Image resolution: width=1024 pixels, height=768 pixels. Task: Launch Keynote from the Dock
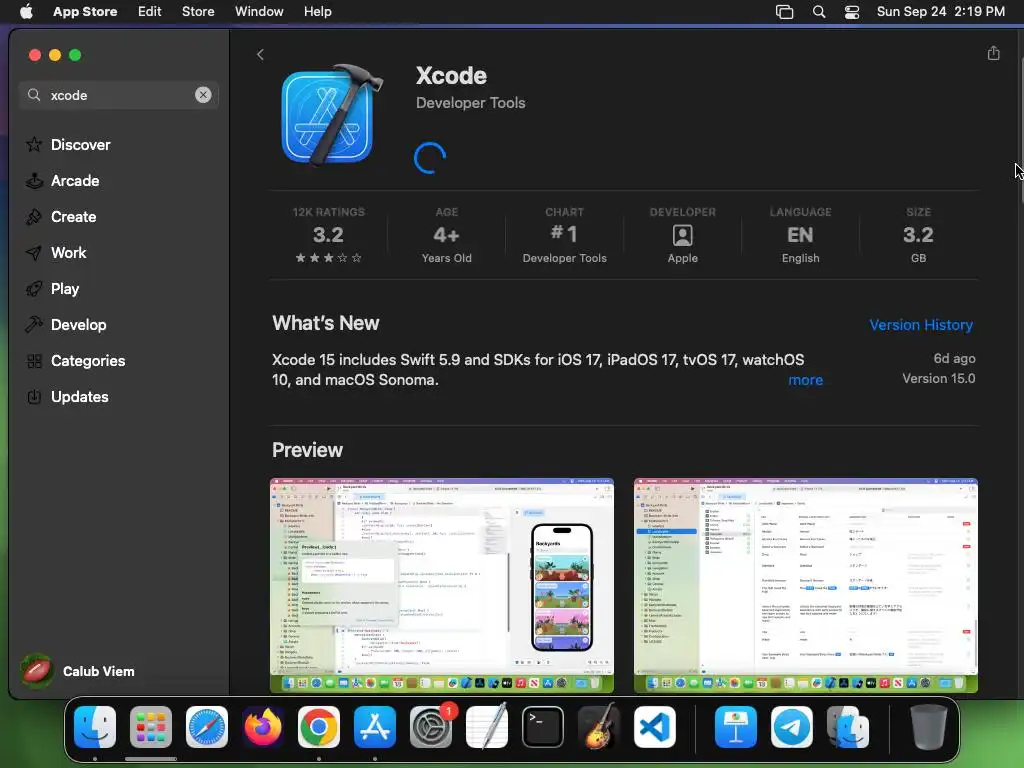[x=736, y=726]
